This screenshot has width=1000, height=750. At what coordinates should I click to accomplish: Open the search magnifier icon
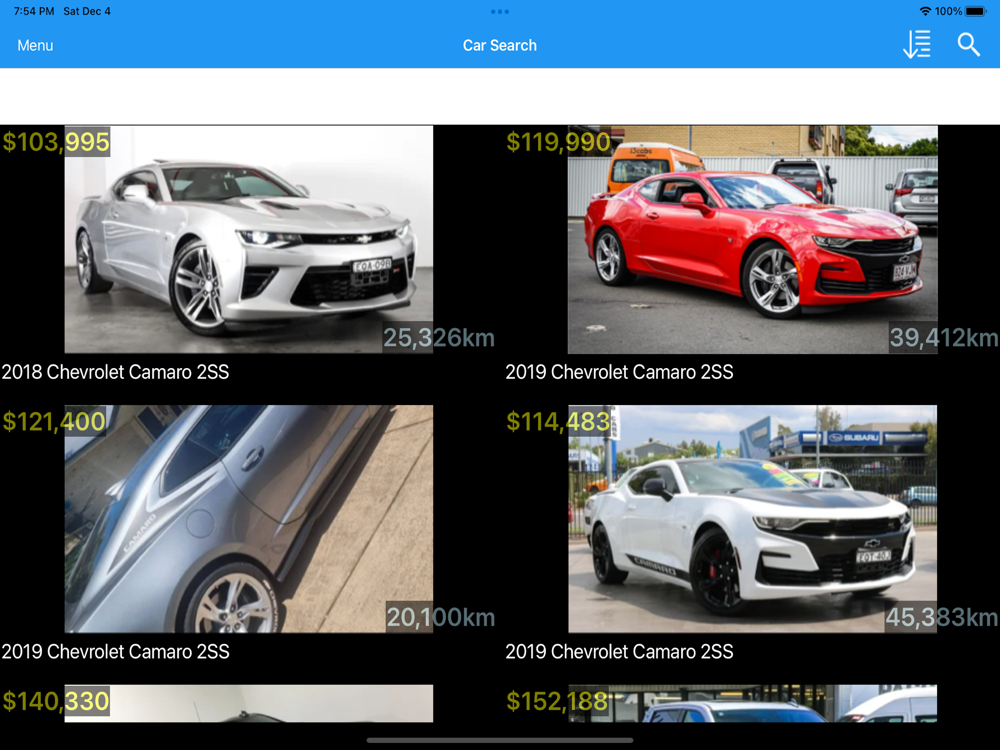click(968, 45)
